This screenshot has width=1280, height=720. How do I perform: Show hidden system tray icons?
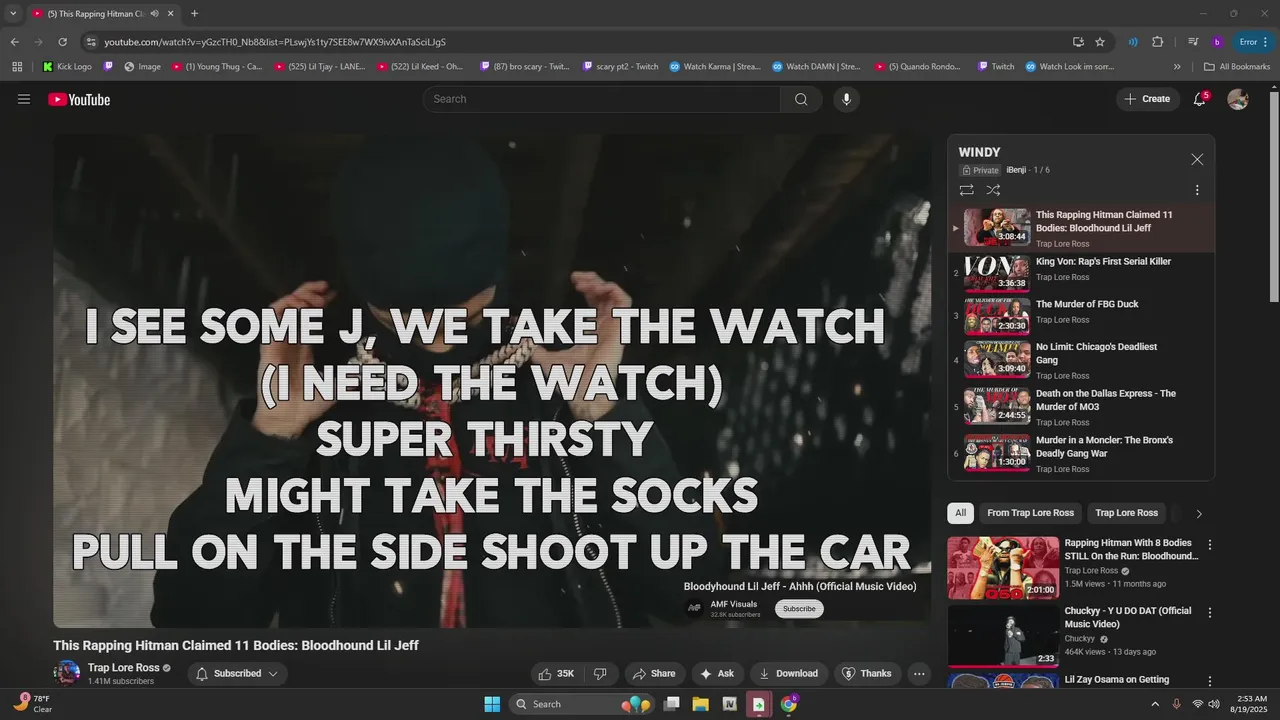[x=1155, y=704]
